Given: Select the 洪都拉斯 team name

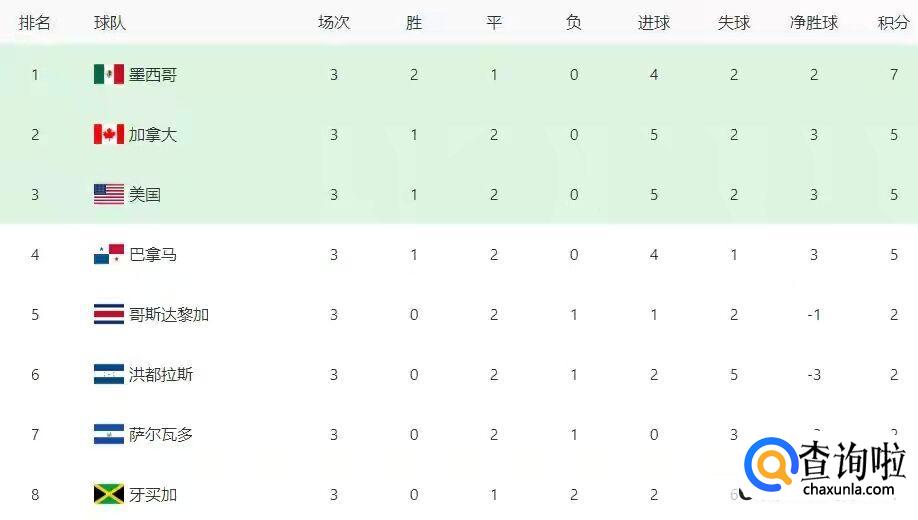Looking at the screenshot, I should pos(161,374).
